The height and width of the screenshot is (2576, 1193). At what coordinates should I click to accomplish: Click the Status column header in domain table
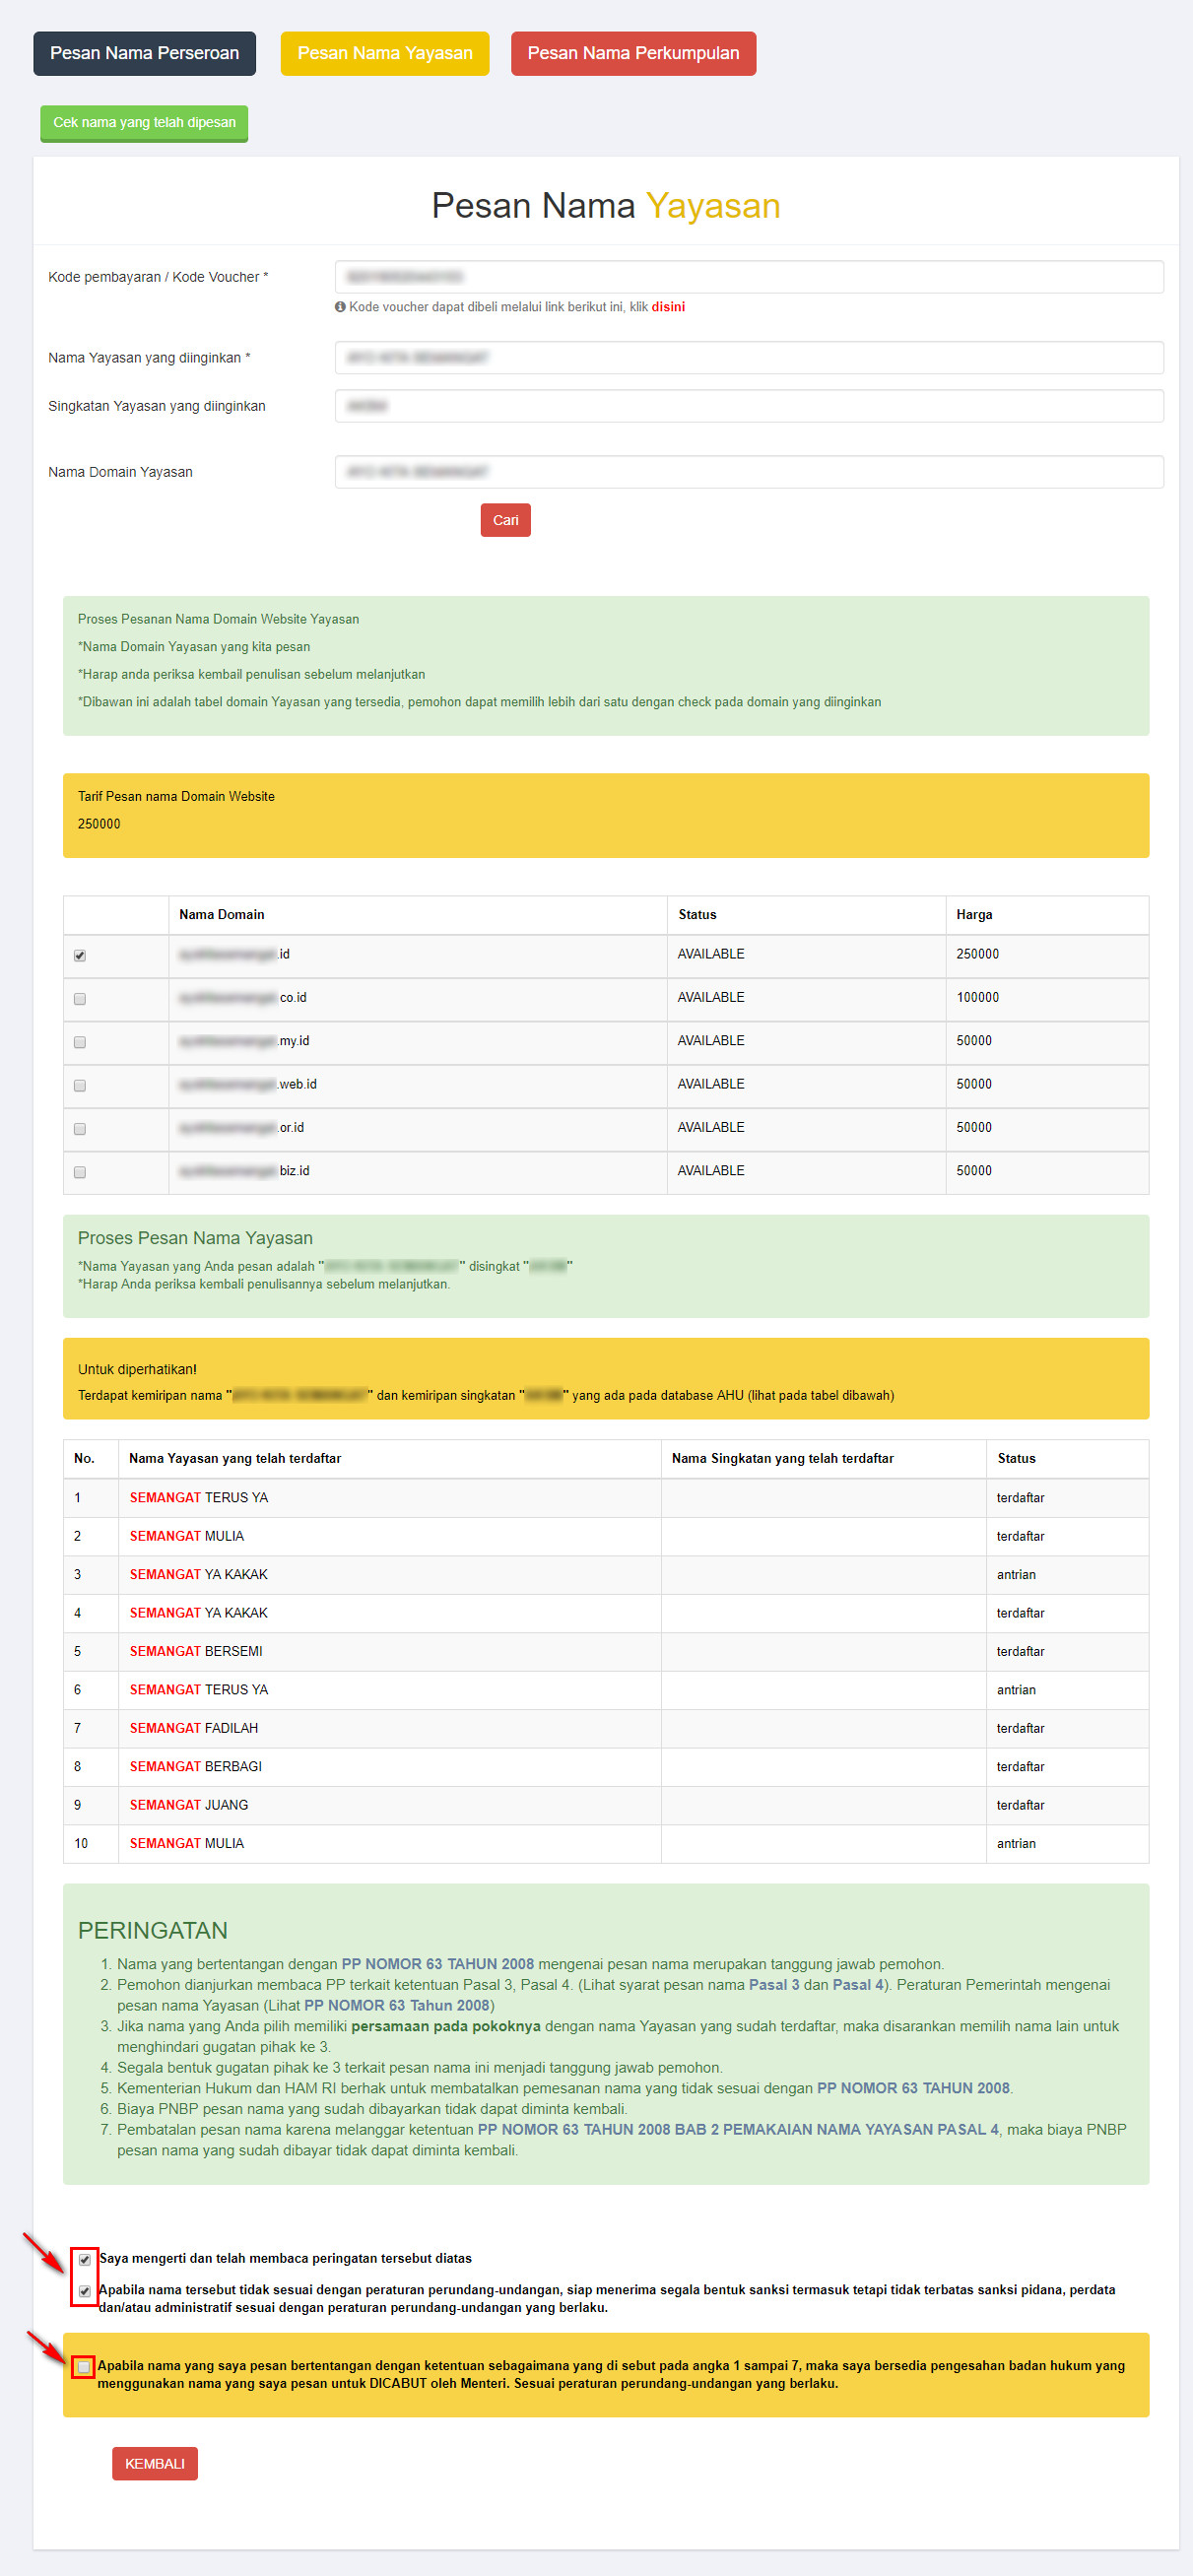click(697, 914)
